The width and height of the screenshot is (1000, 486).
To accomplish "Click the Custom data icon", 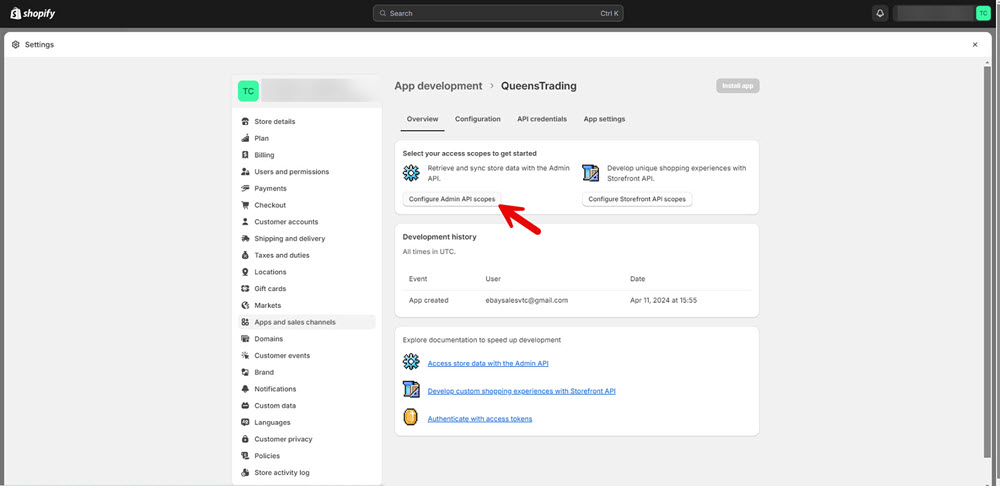I will [x=245, y=406].
